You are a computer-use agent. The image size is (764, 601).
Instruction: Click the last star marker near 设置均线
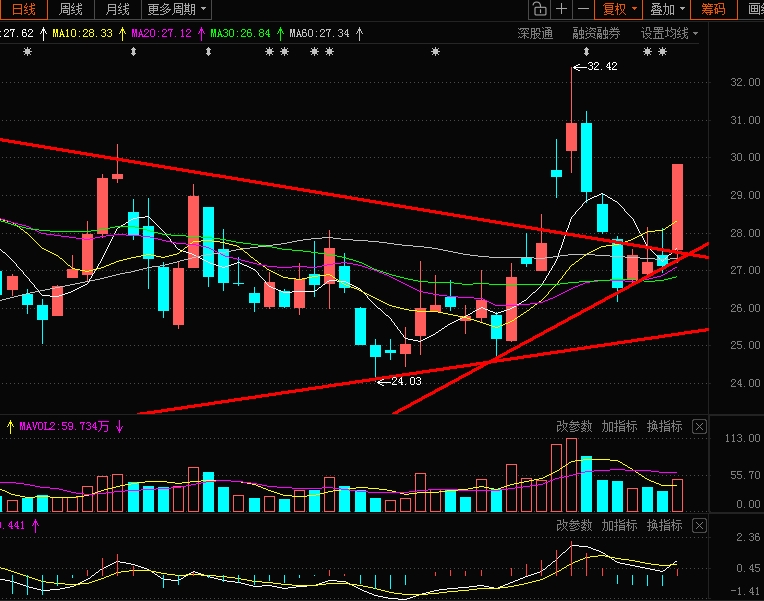point(663,51)
